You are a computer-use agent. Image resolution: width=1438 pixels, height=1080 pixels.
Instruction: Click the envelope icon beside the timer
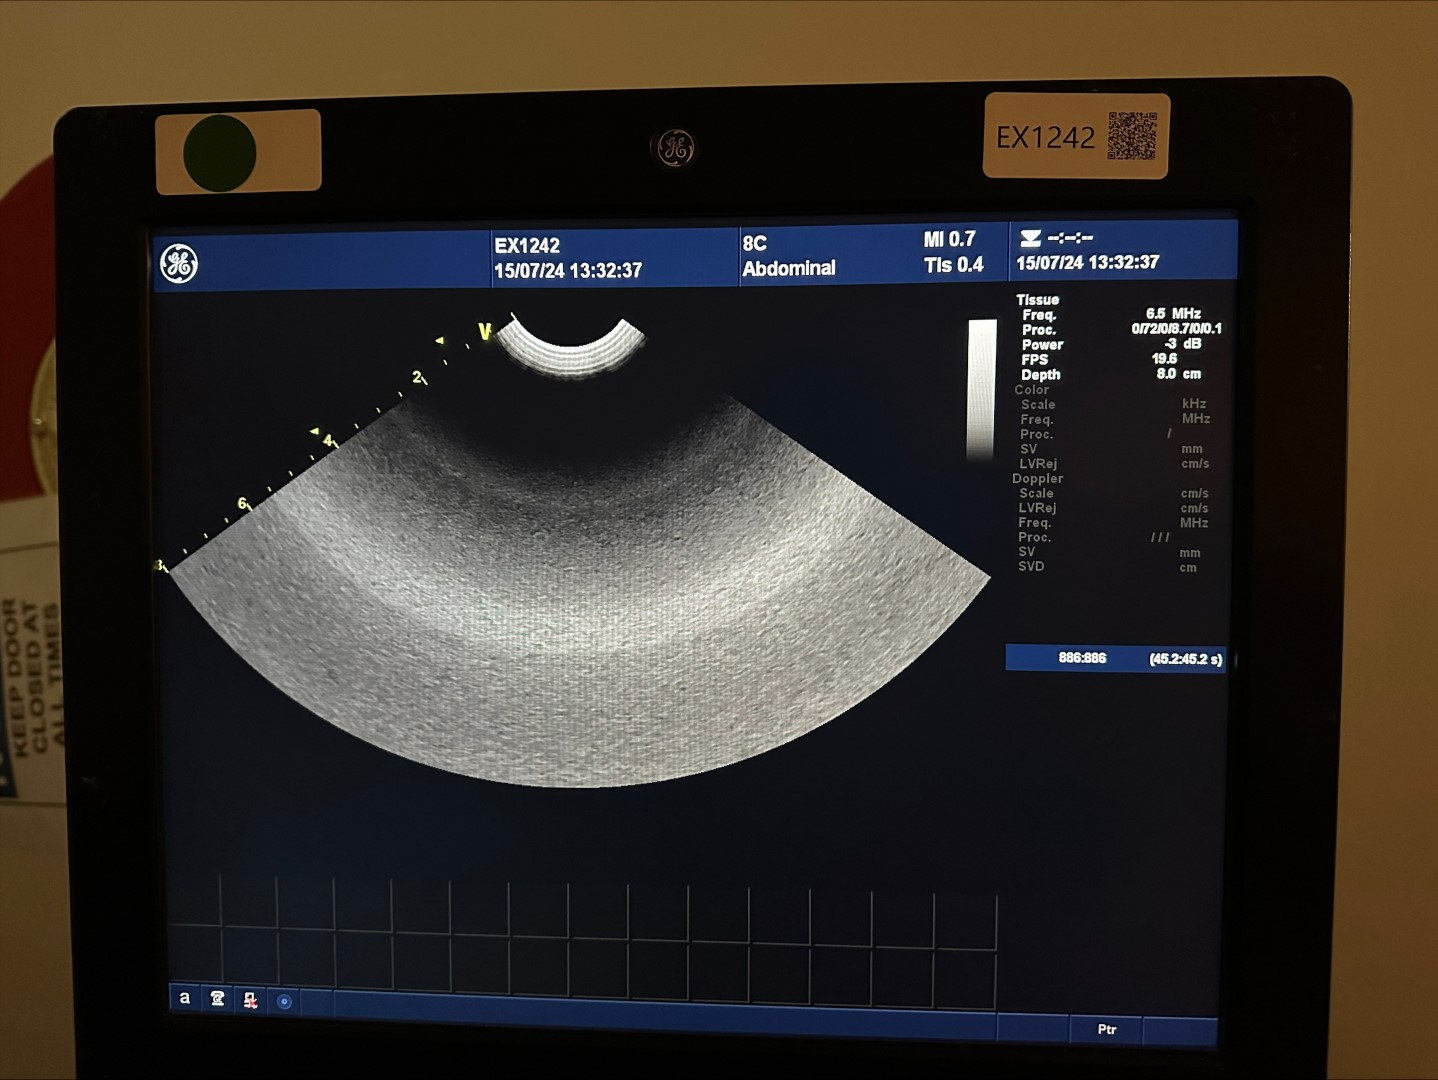[x=1030, y=239]
